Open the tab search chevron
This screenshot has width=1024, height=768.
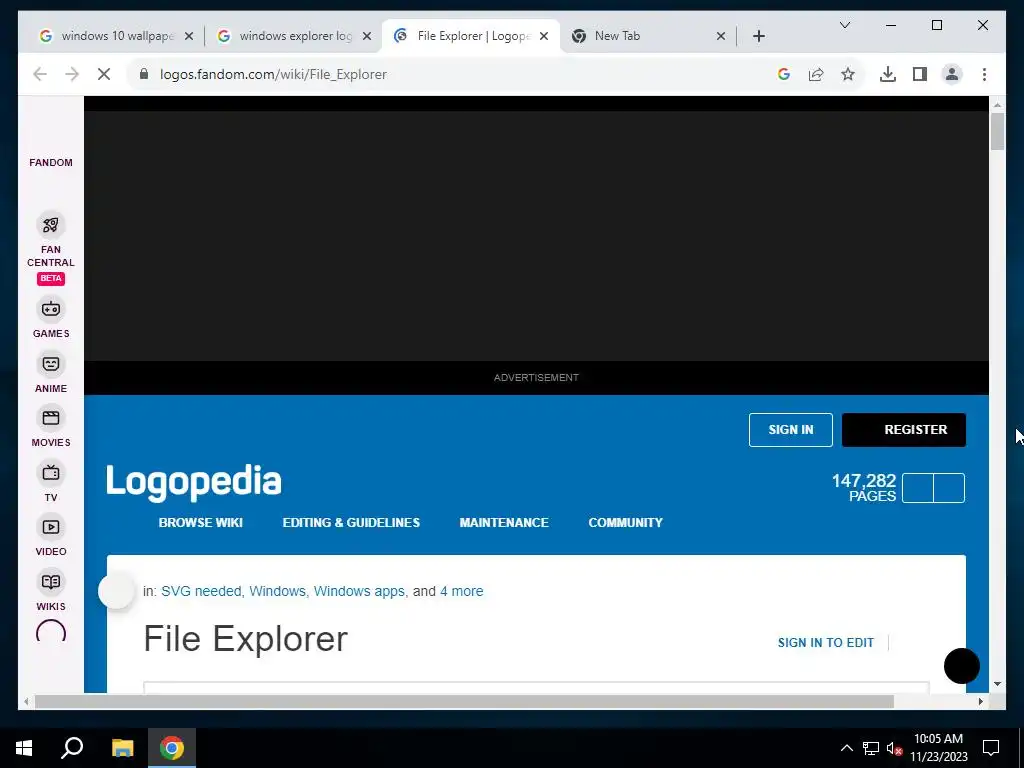[x=844, y=25]
